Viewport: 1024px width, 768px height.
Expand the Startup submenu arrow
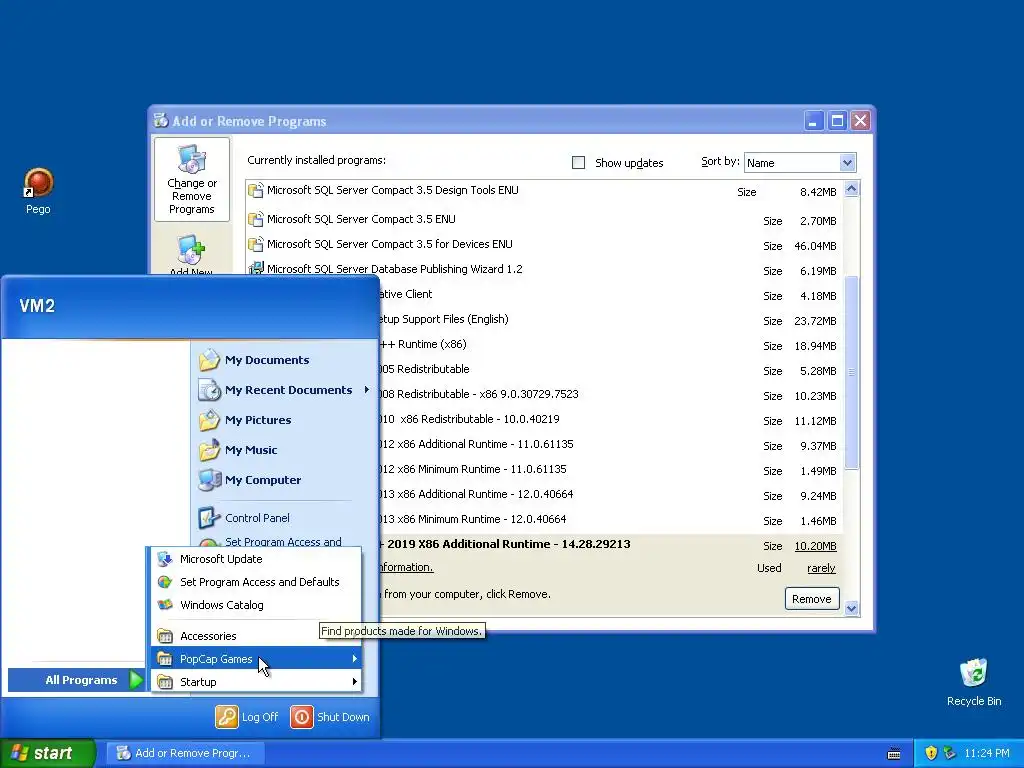pyautogui.click(x=355, y=682)
